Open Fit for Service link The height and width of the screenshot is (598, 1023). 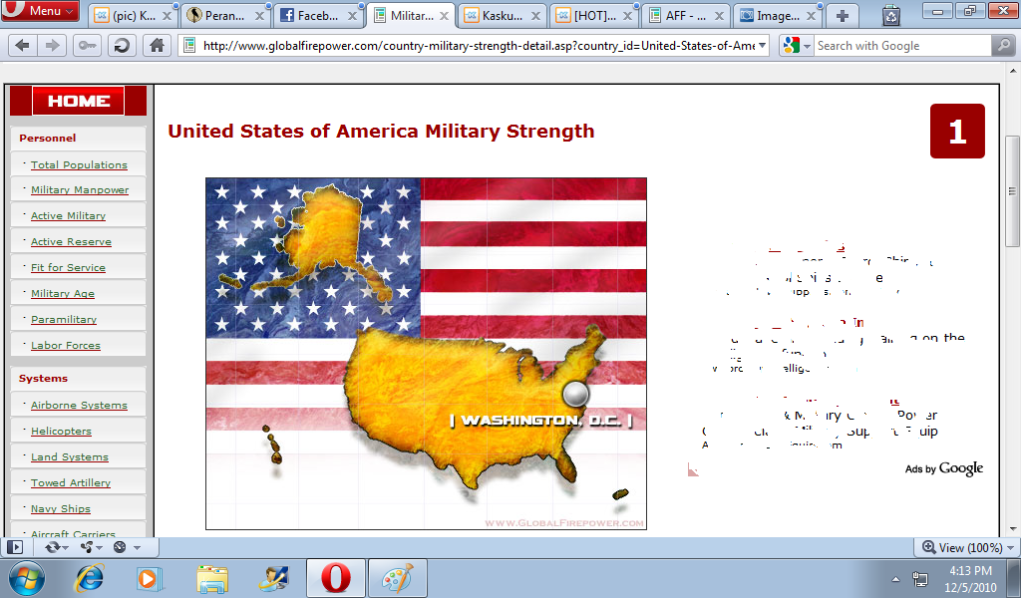pyautogui.click(x=68, y=267)
